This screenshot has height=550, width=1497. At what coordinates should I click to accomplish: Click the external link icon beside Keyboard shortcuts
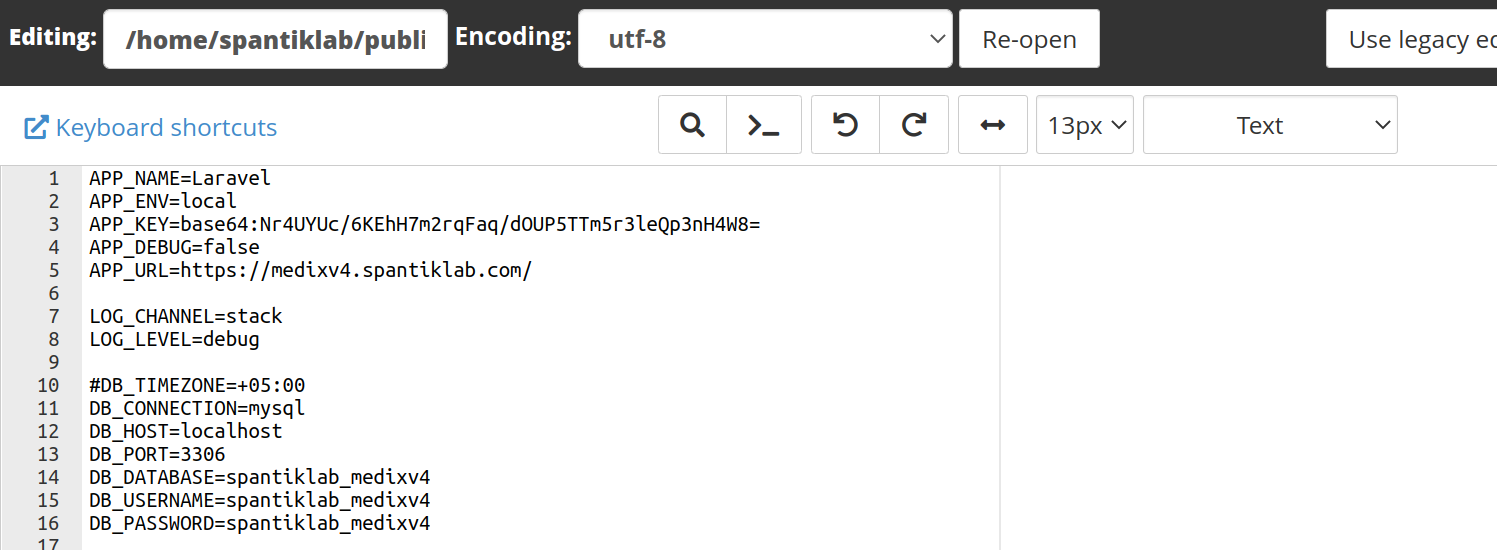click(36, 127)
